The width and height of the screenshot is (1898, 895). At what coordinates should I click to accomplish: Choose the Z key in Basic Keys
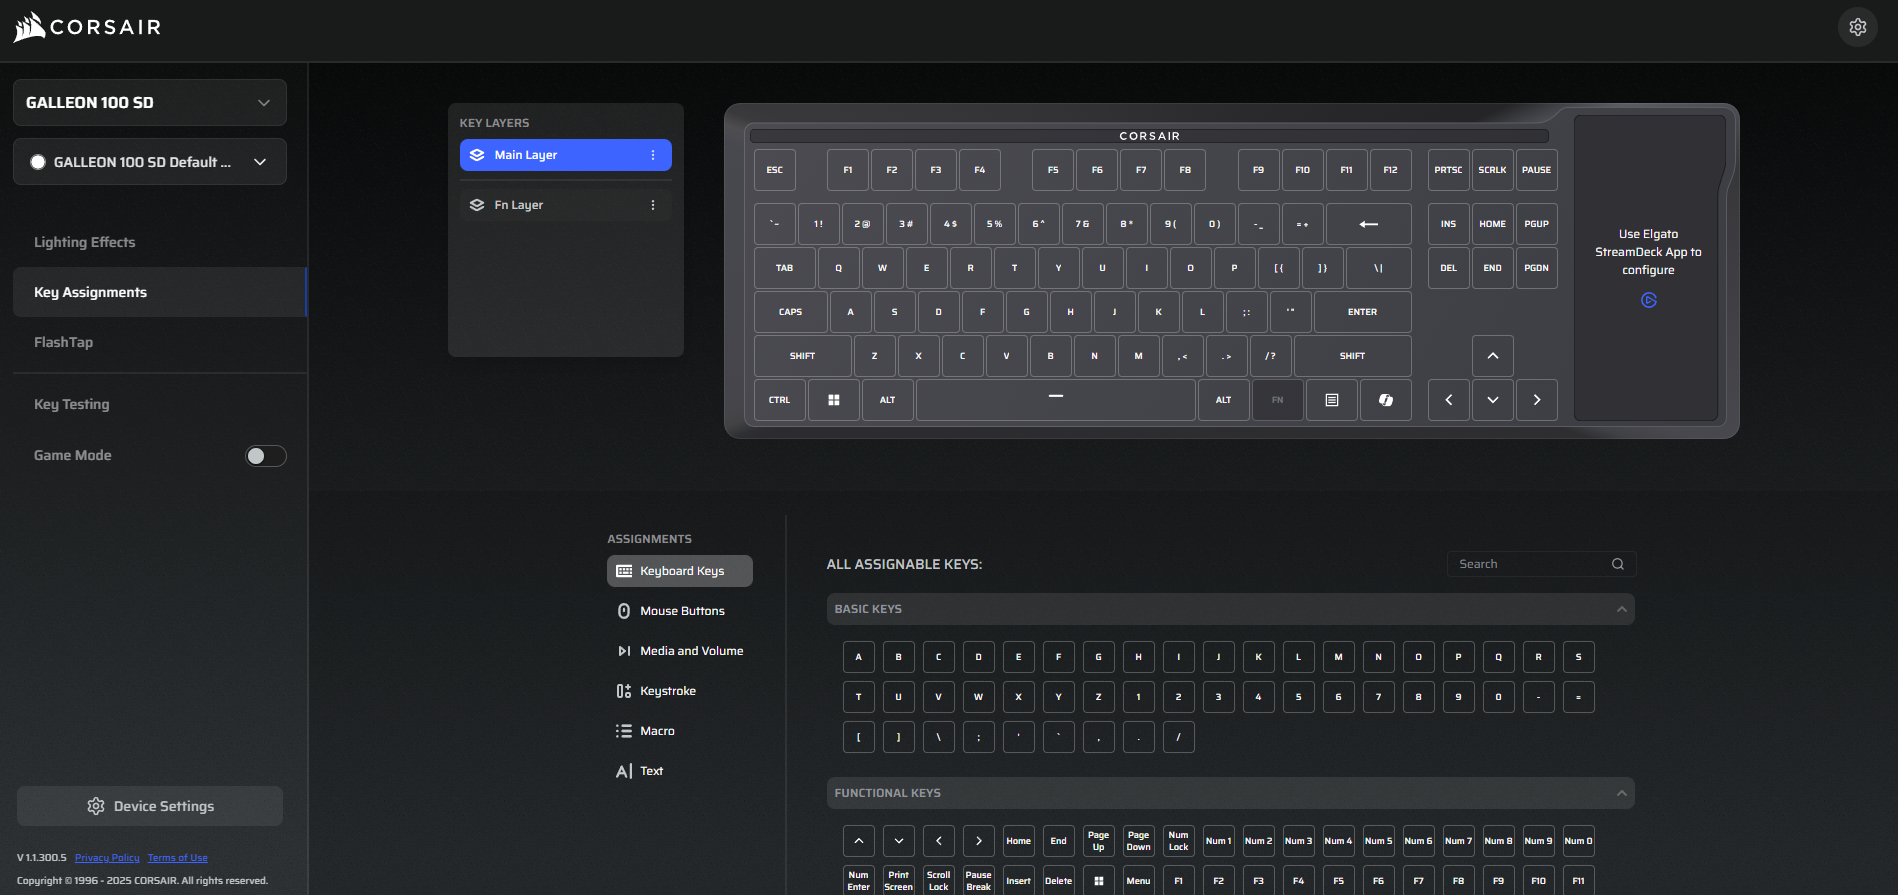pos(1098,697)
